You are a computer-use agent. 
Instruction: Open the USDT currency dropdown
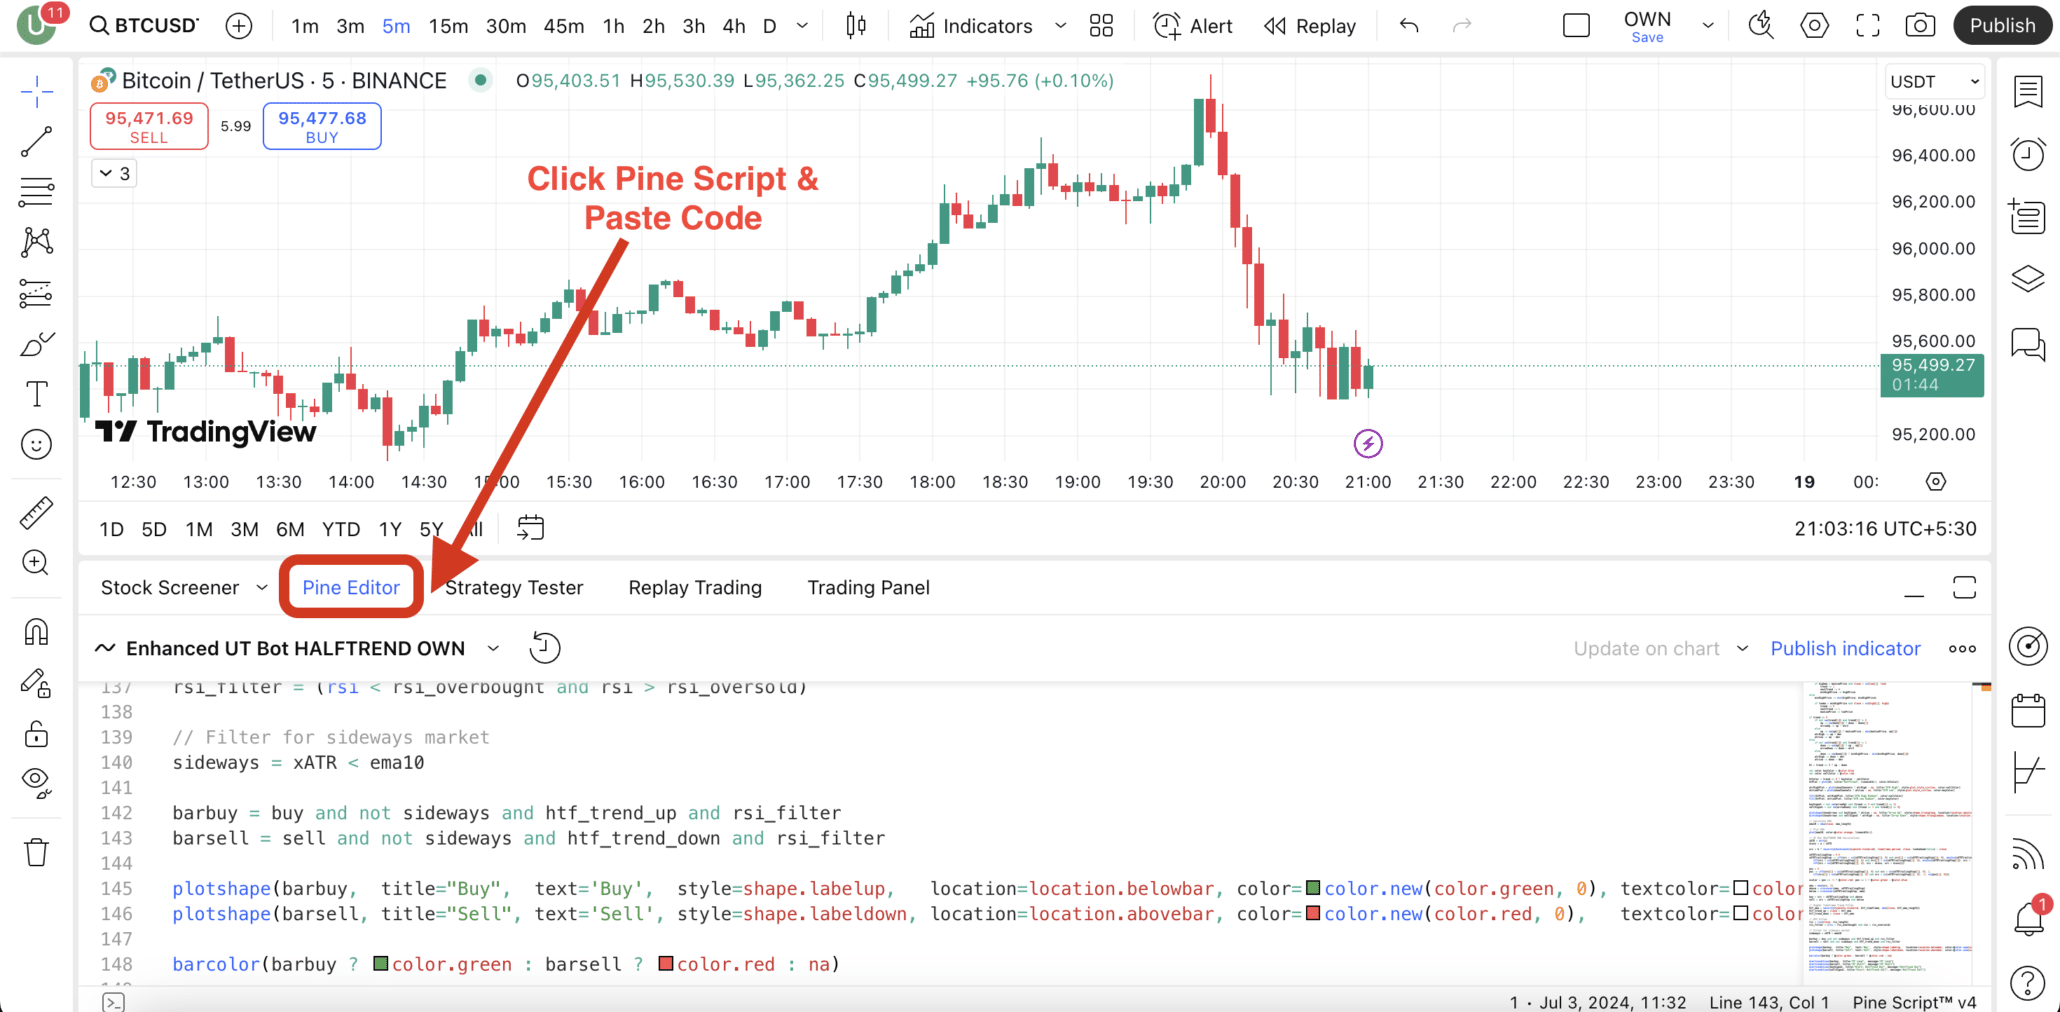point(1933,81)
